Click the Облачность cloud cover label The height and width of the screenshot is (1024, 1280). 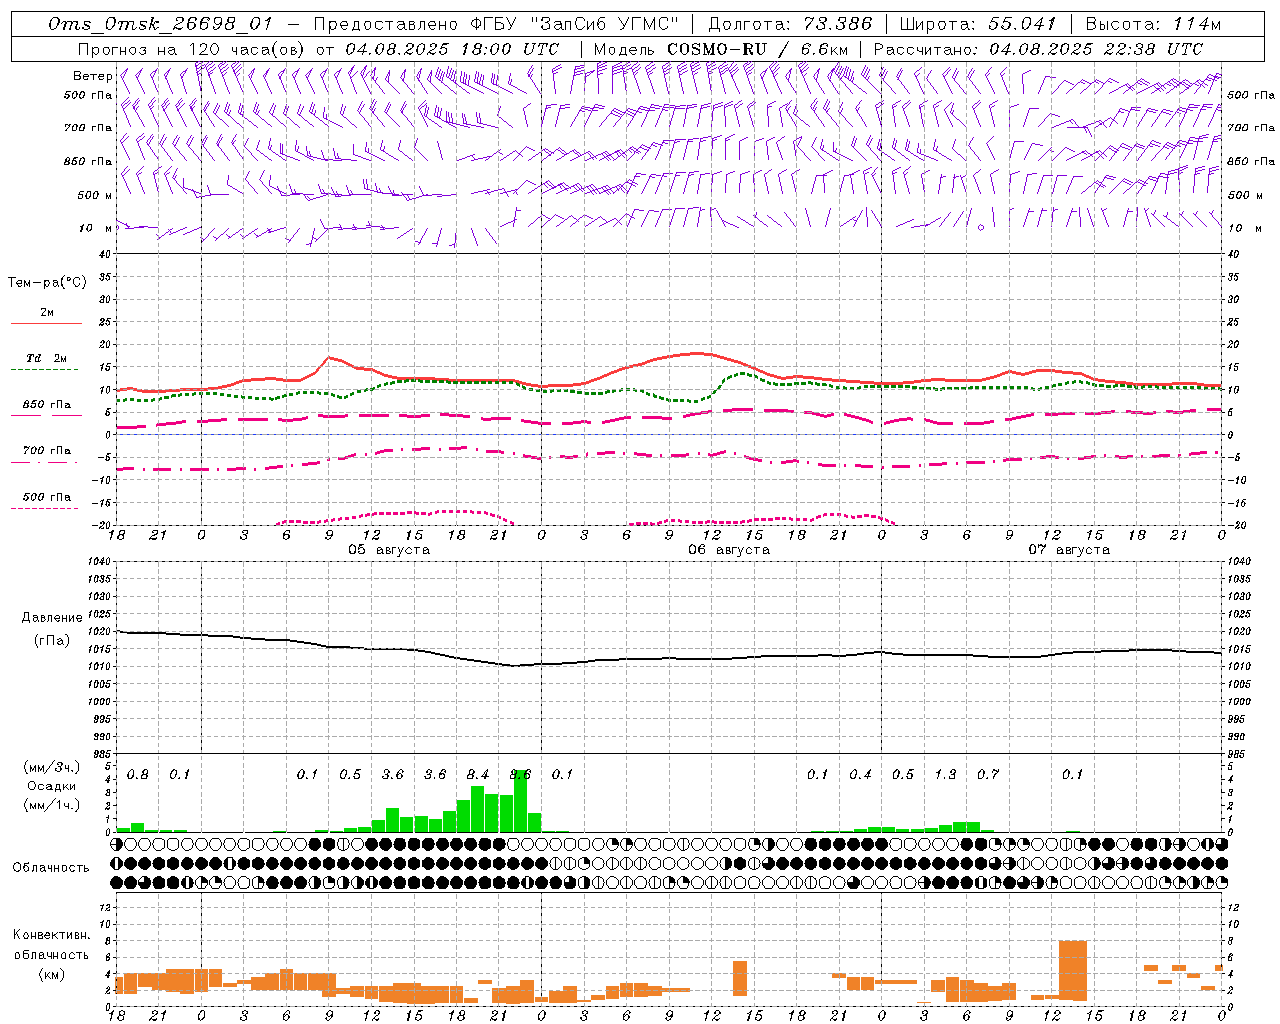[x=51, y=867]
